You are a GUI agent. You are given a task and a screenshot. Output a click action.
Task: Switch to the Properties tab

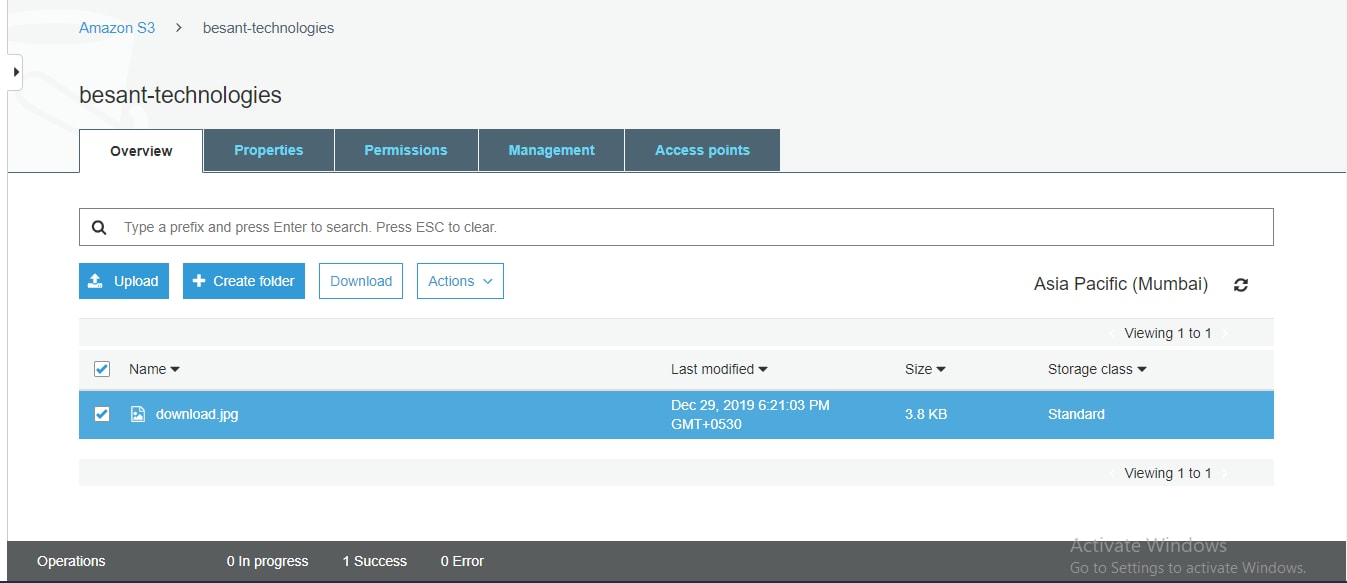coord(268,150)
